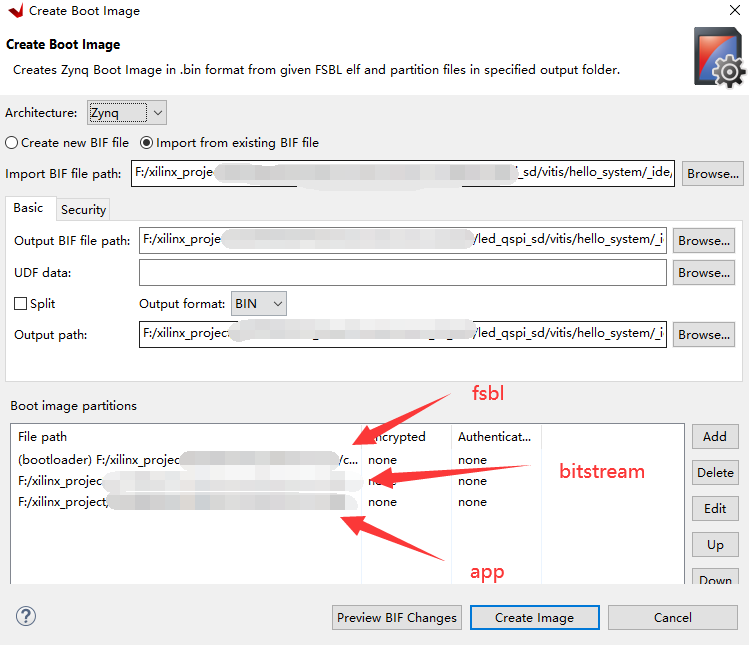
Task: Open the Architecture dropdown
Action: click(127, 113)
